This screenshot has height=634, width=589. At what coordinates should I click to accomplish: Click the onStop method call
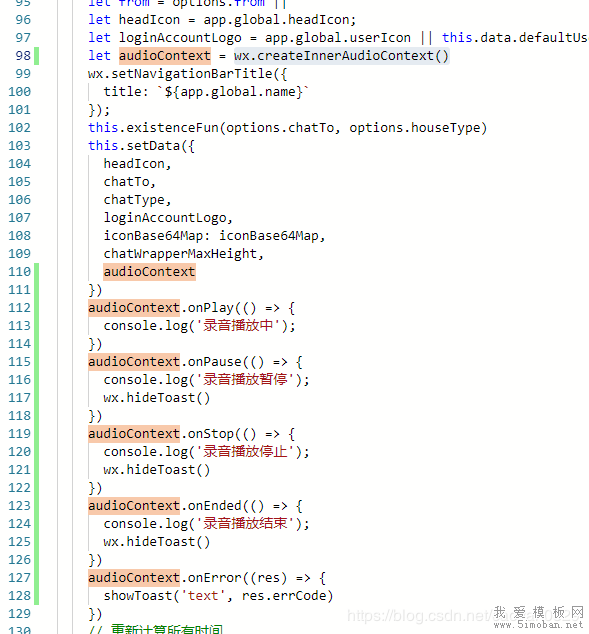211,433
